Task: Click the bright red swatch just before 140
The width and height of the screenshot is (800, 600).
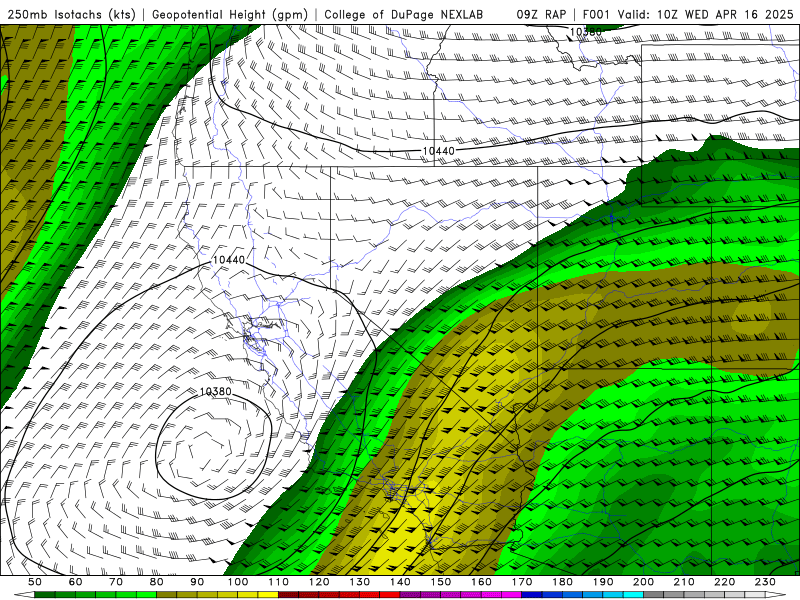Action: (390, 595)
